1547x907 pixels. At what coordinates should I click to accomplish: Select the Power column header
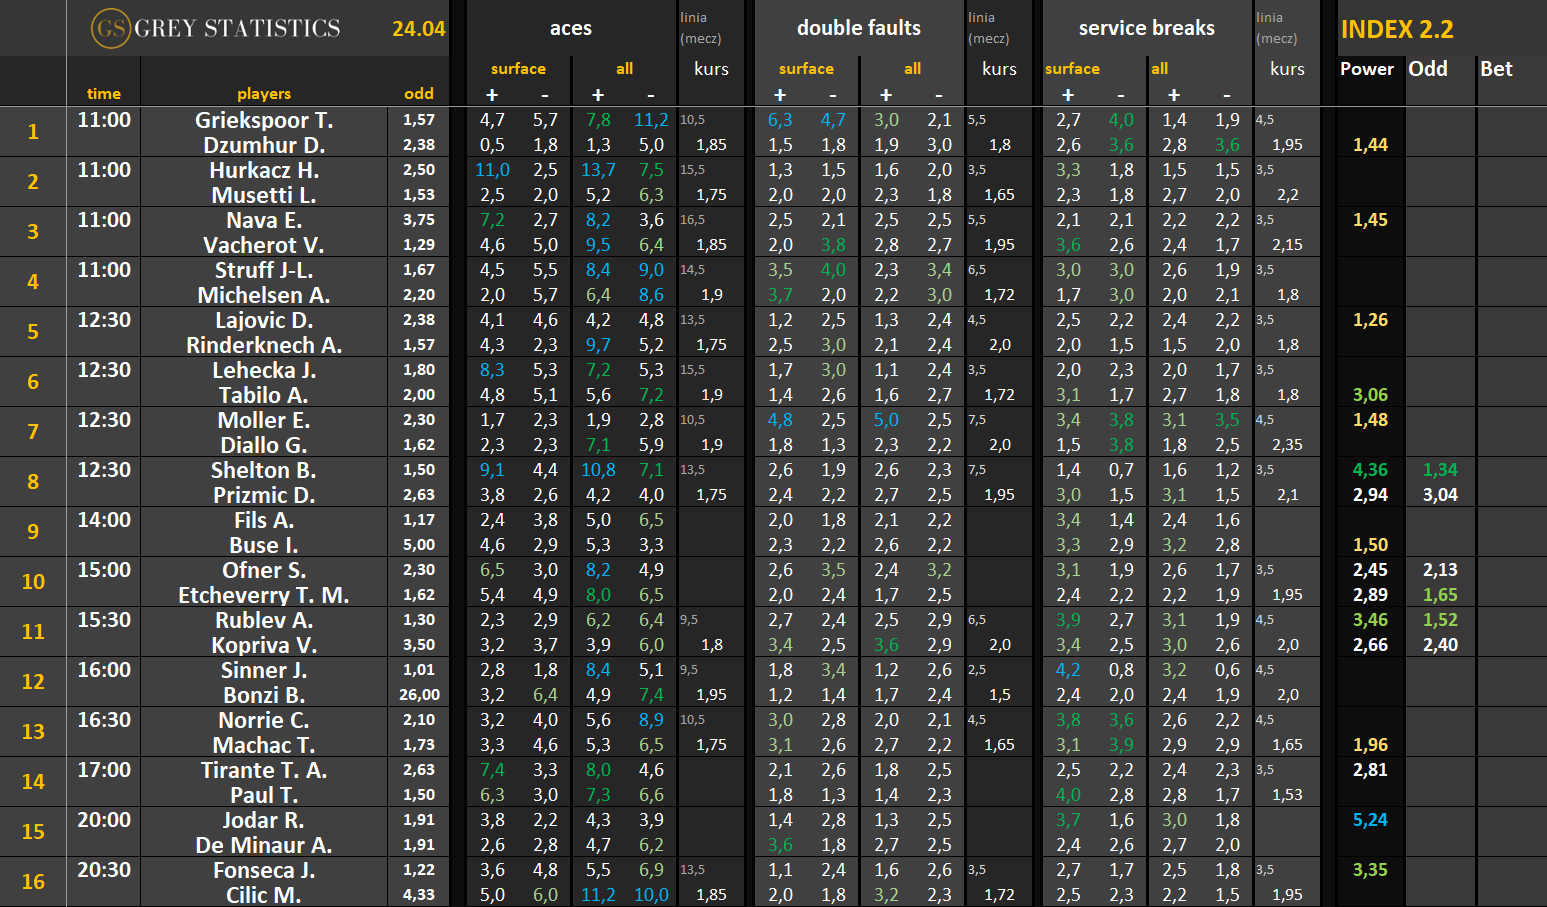point(1366,69)
